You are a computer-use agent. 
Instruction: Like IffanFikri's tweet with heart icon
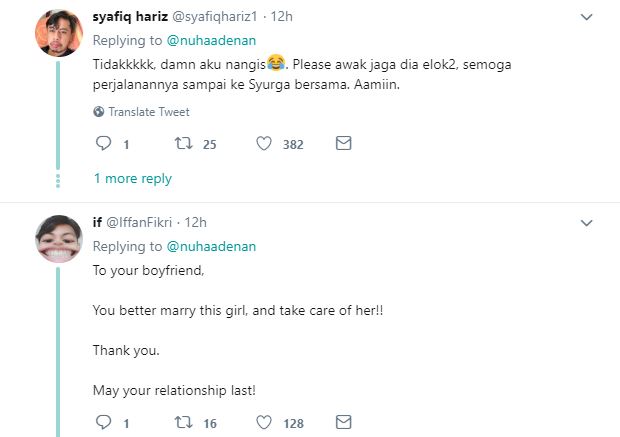click(264, 423)
